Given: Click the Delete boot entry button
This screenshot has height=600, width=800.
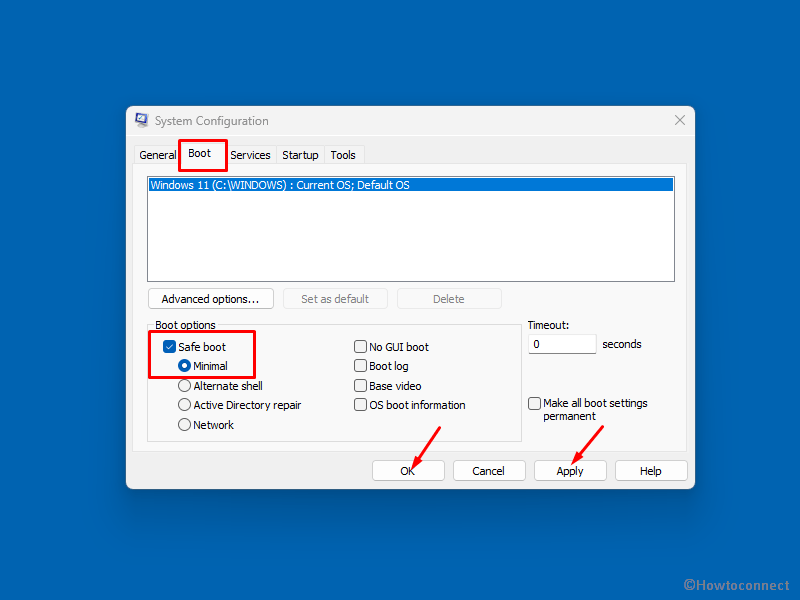Looking at the screenshot, I should (x=449, y=299).
